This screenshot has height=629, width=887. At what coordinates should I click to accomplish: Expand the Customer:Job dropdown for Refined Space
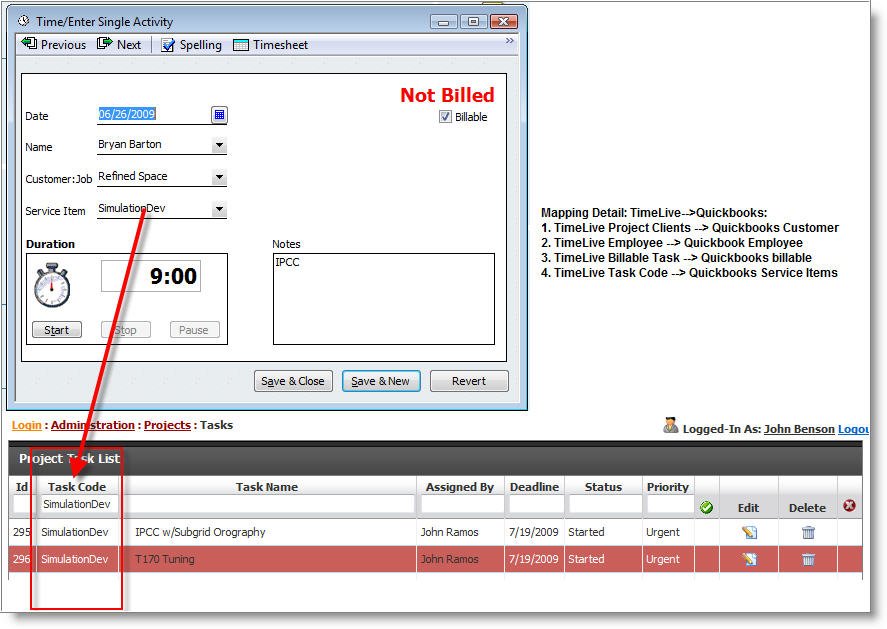click(219, 176)
